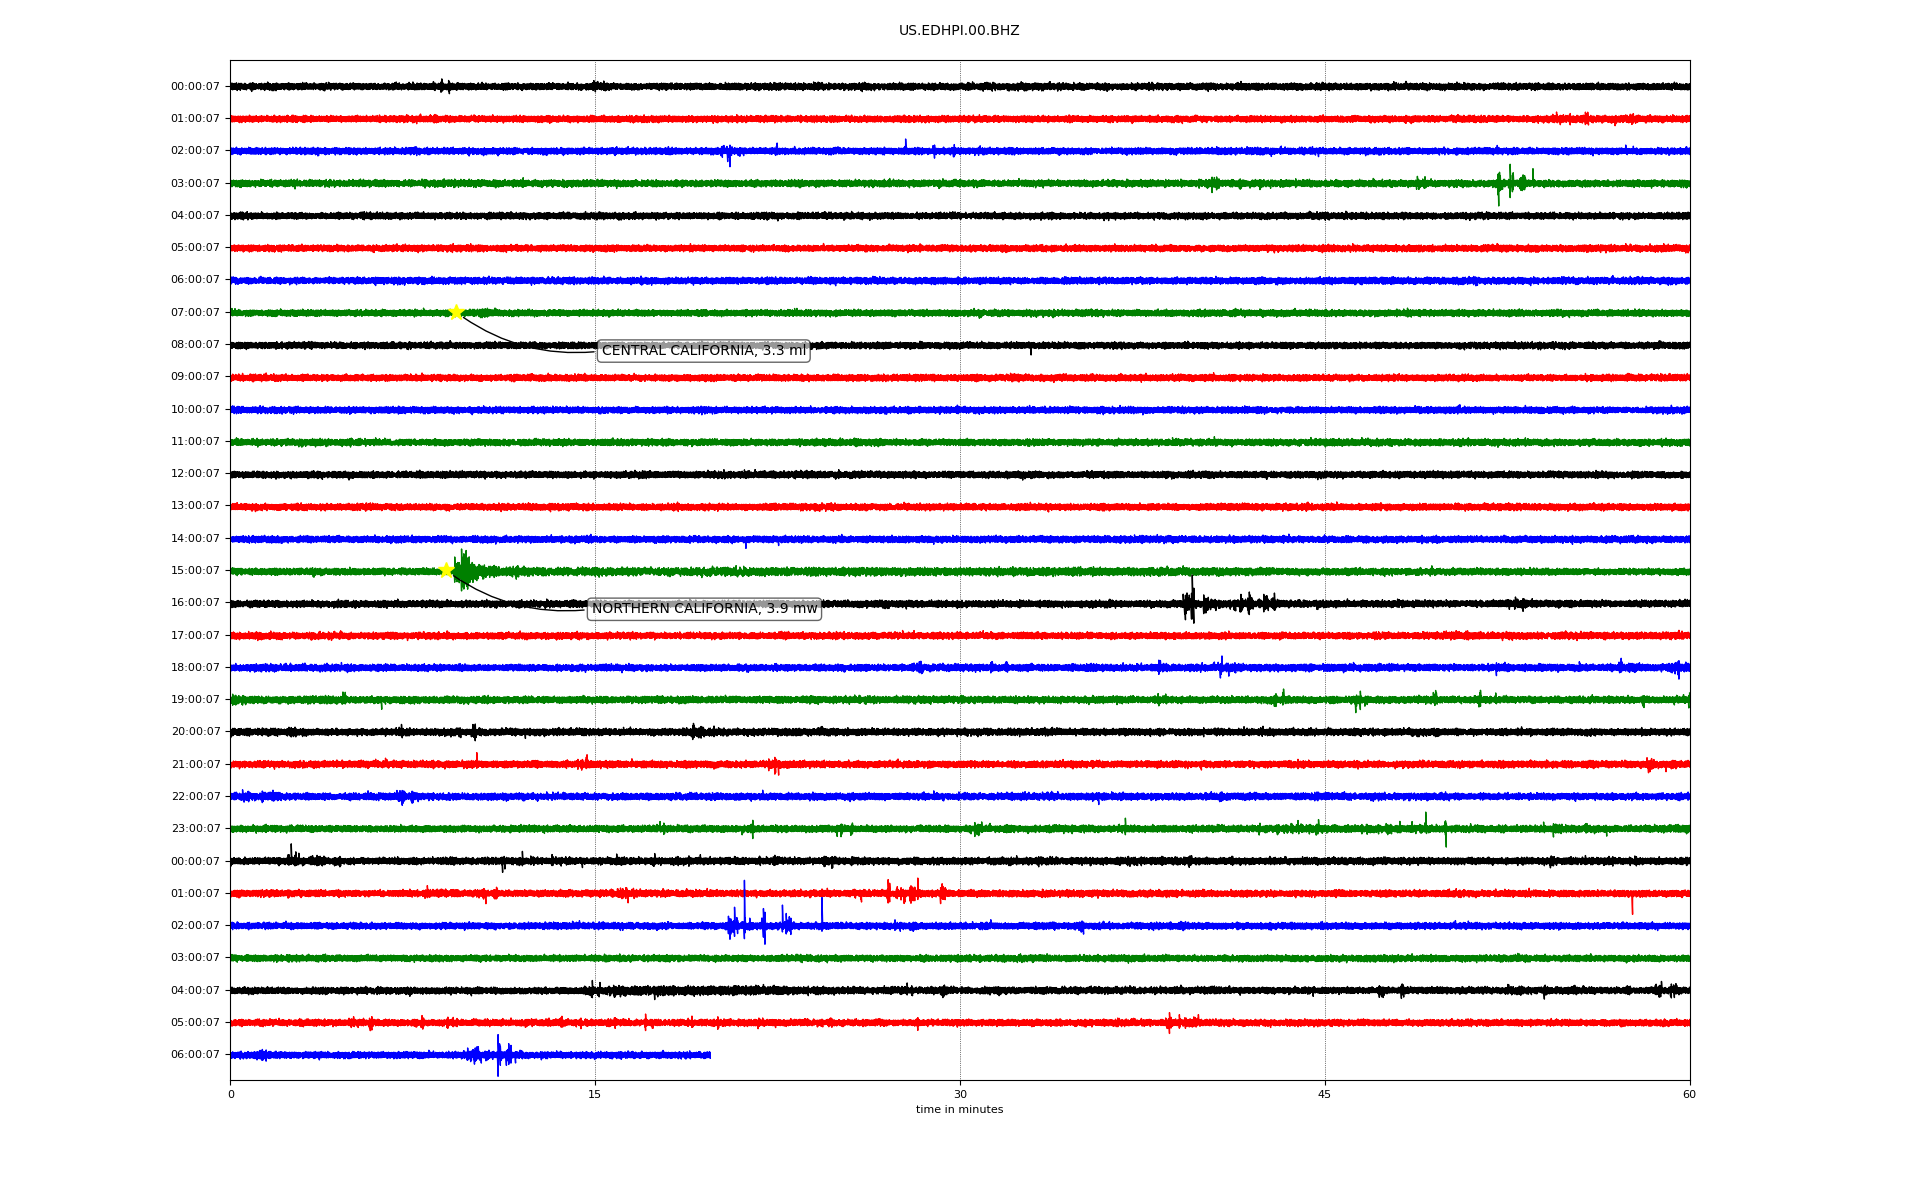The height and width of the screenshot is (1200, 1920).
Task: Click the 15 tick on x-axis
Action: click(x=595, y=1094)
